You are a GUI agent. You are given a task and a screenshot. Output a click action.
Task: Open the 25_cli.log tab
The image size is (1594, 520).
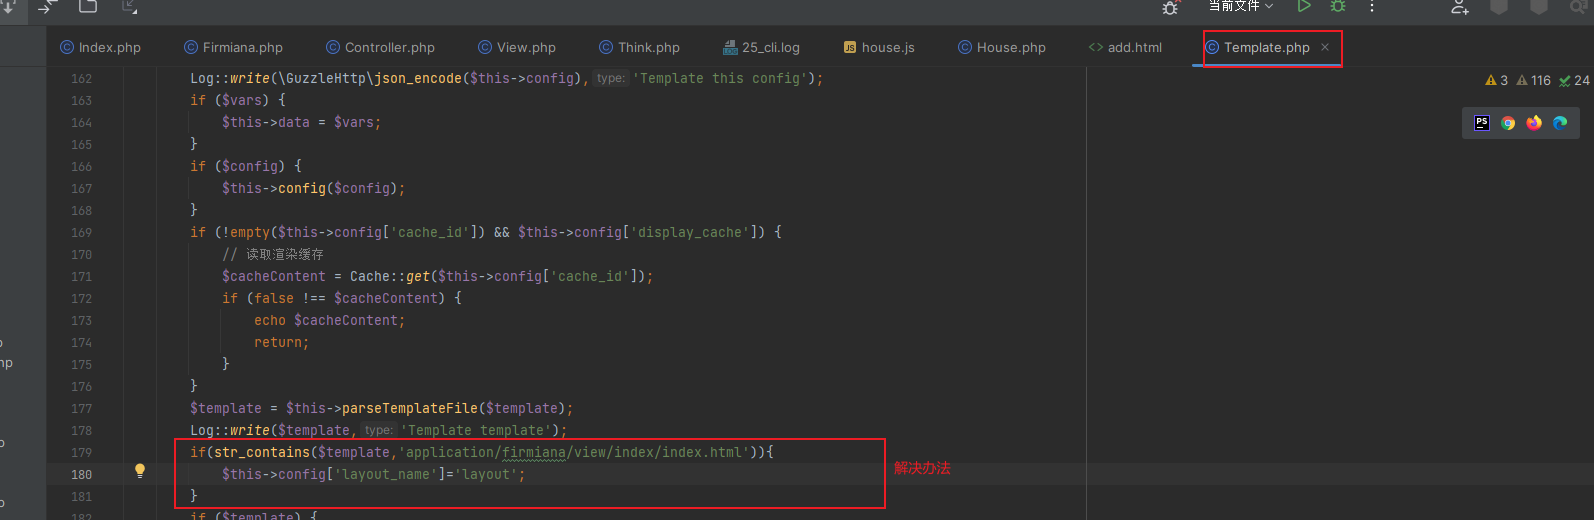[761, 47]
